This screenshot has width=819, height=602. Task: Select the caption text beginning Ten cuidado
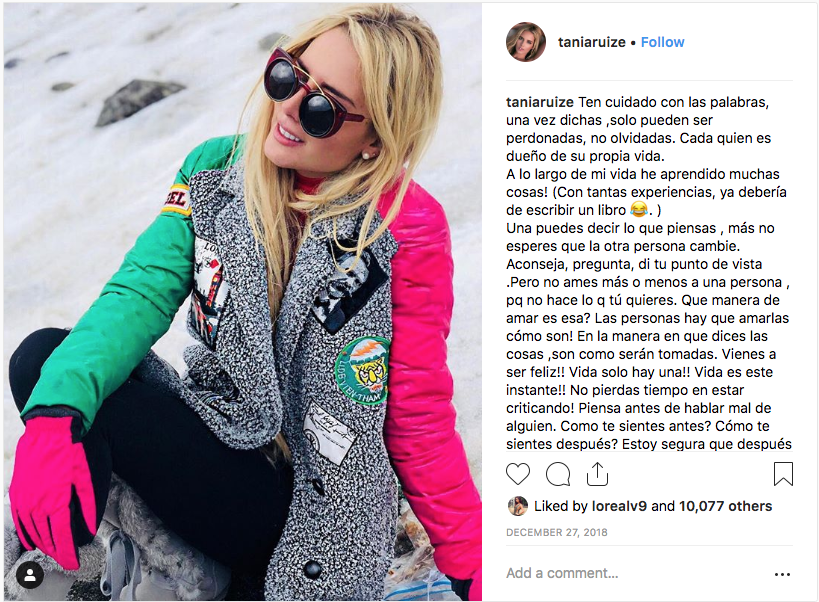click(x=648, y=273)
